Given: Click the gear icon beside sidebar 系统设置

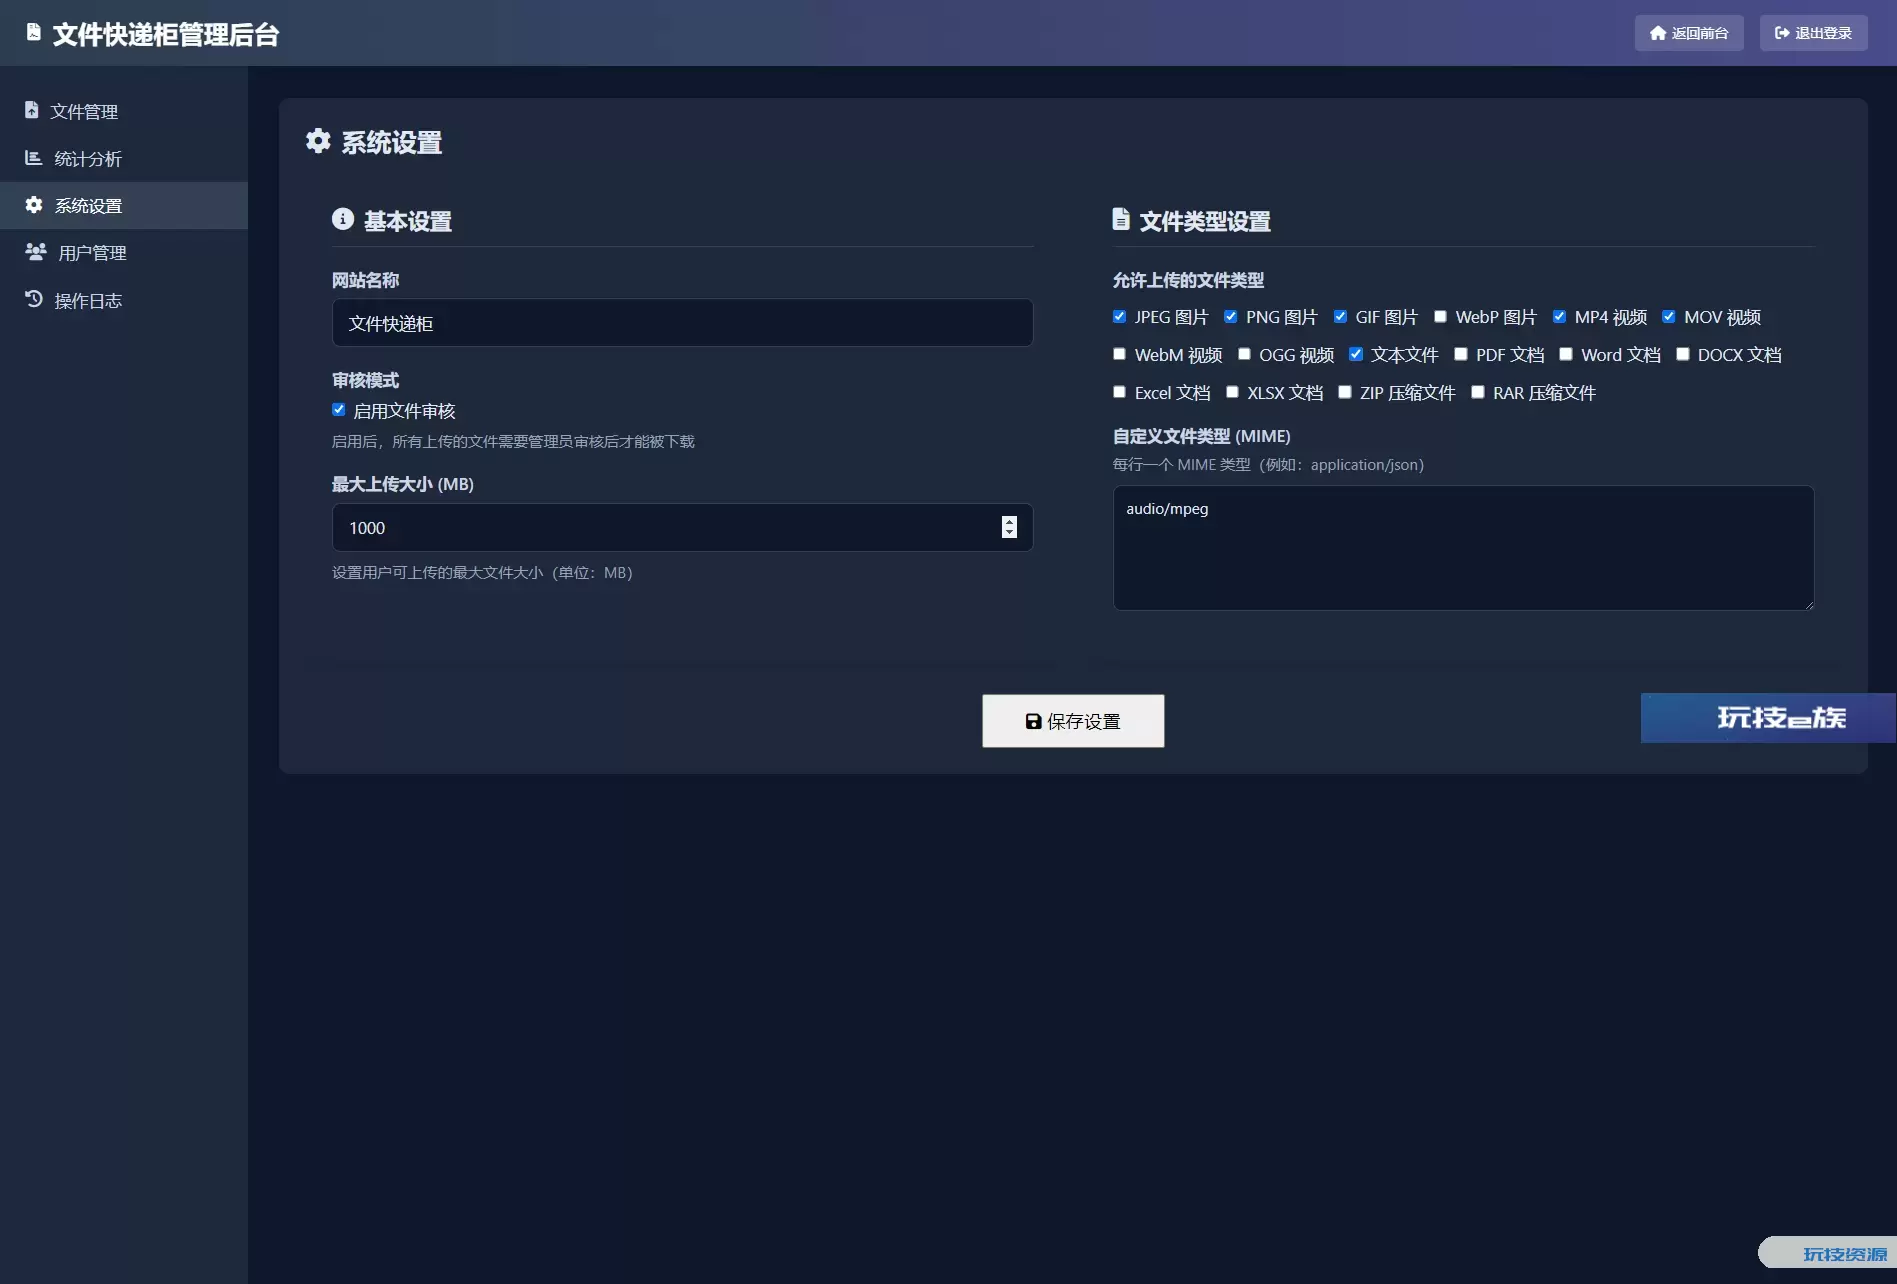Looking at the screenshot, I should pyautogui.click(x=34, y=204).
